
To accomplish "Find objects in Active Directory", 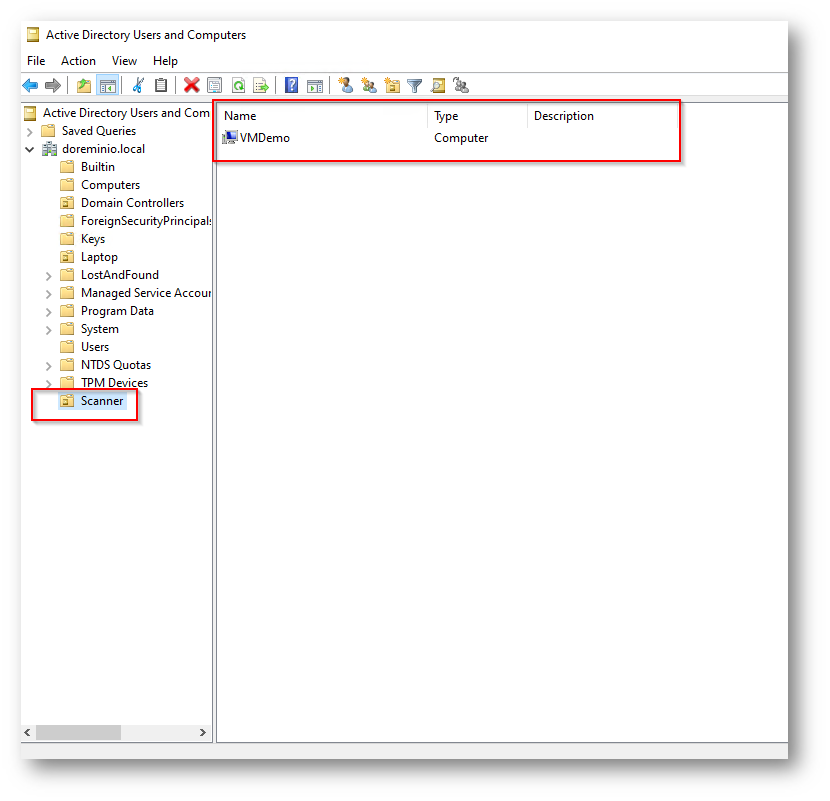I will pyautogui.click(x=438, y=85).
